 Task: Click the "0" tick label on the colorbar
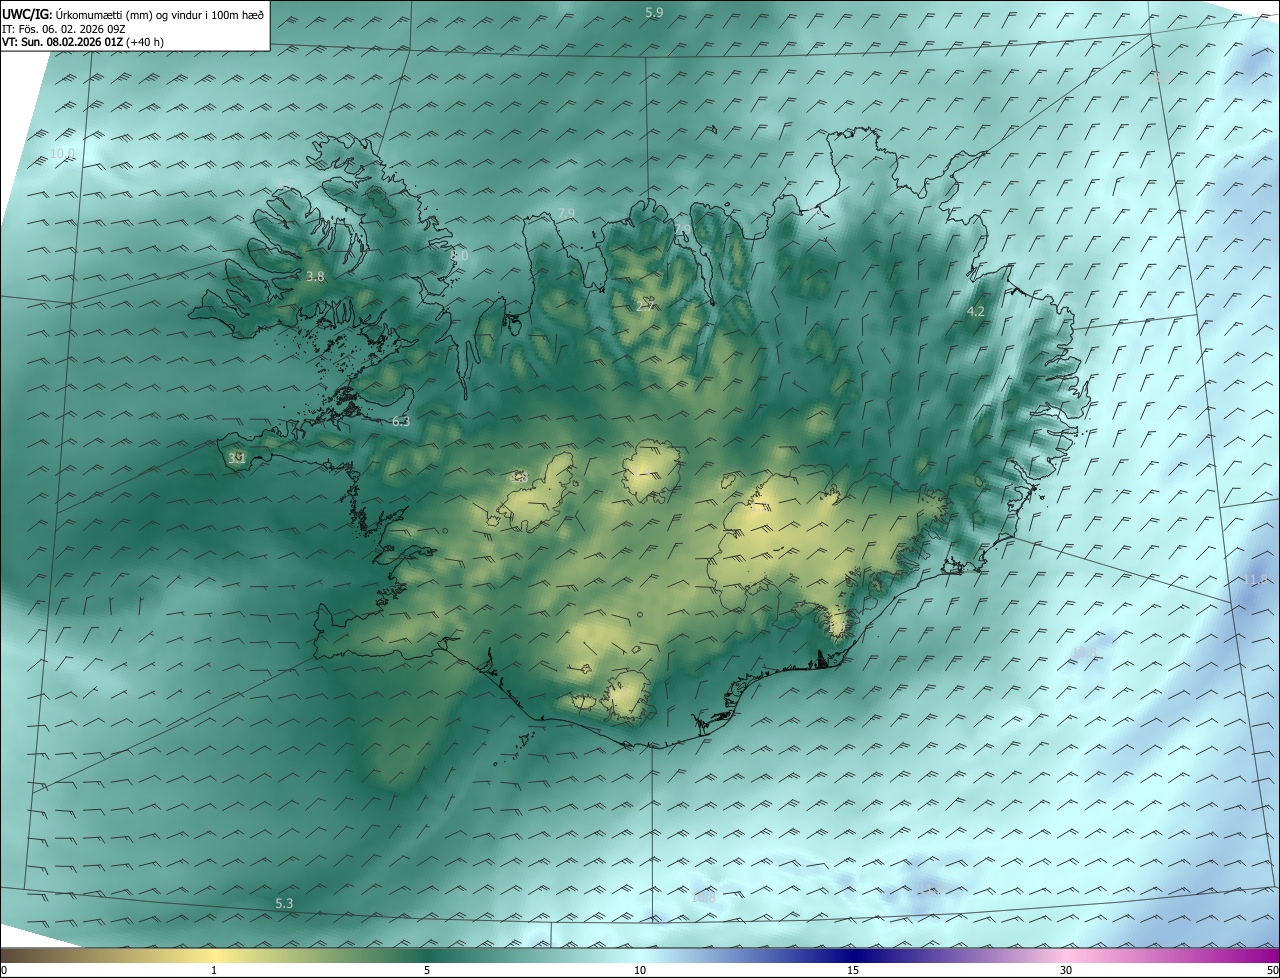4,970
